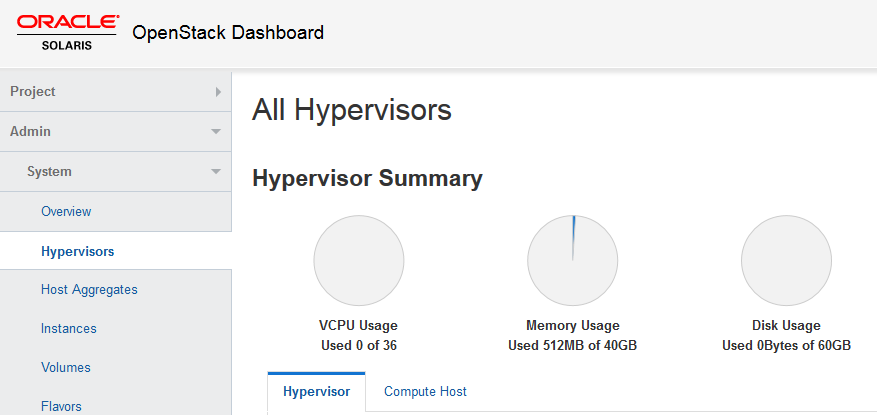Navigate to Volumes
877x415 pixels.
(x=66, y=368)
